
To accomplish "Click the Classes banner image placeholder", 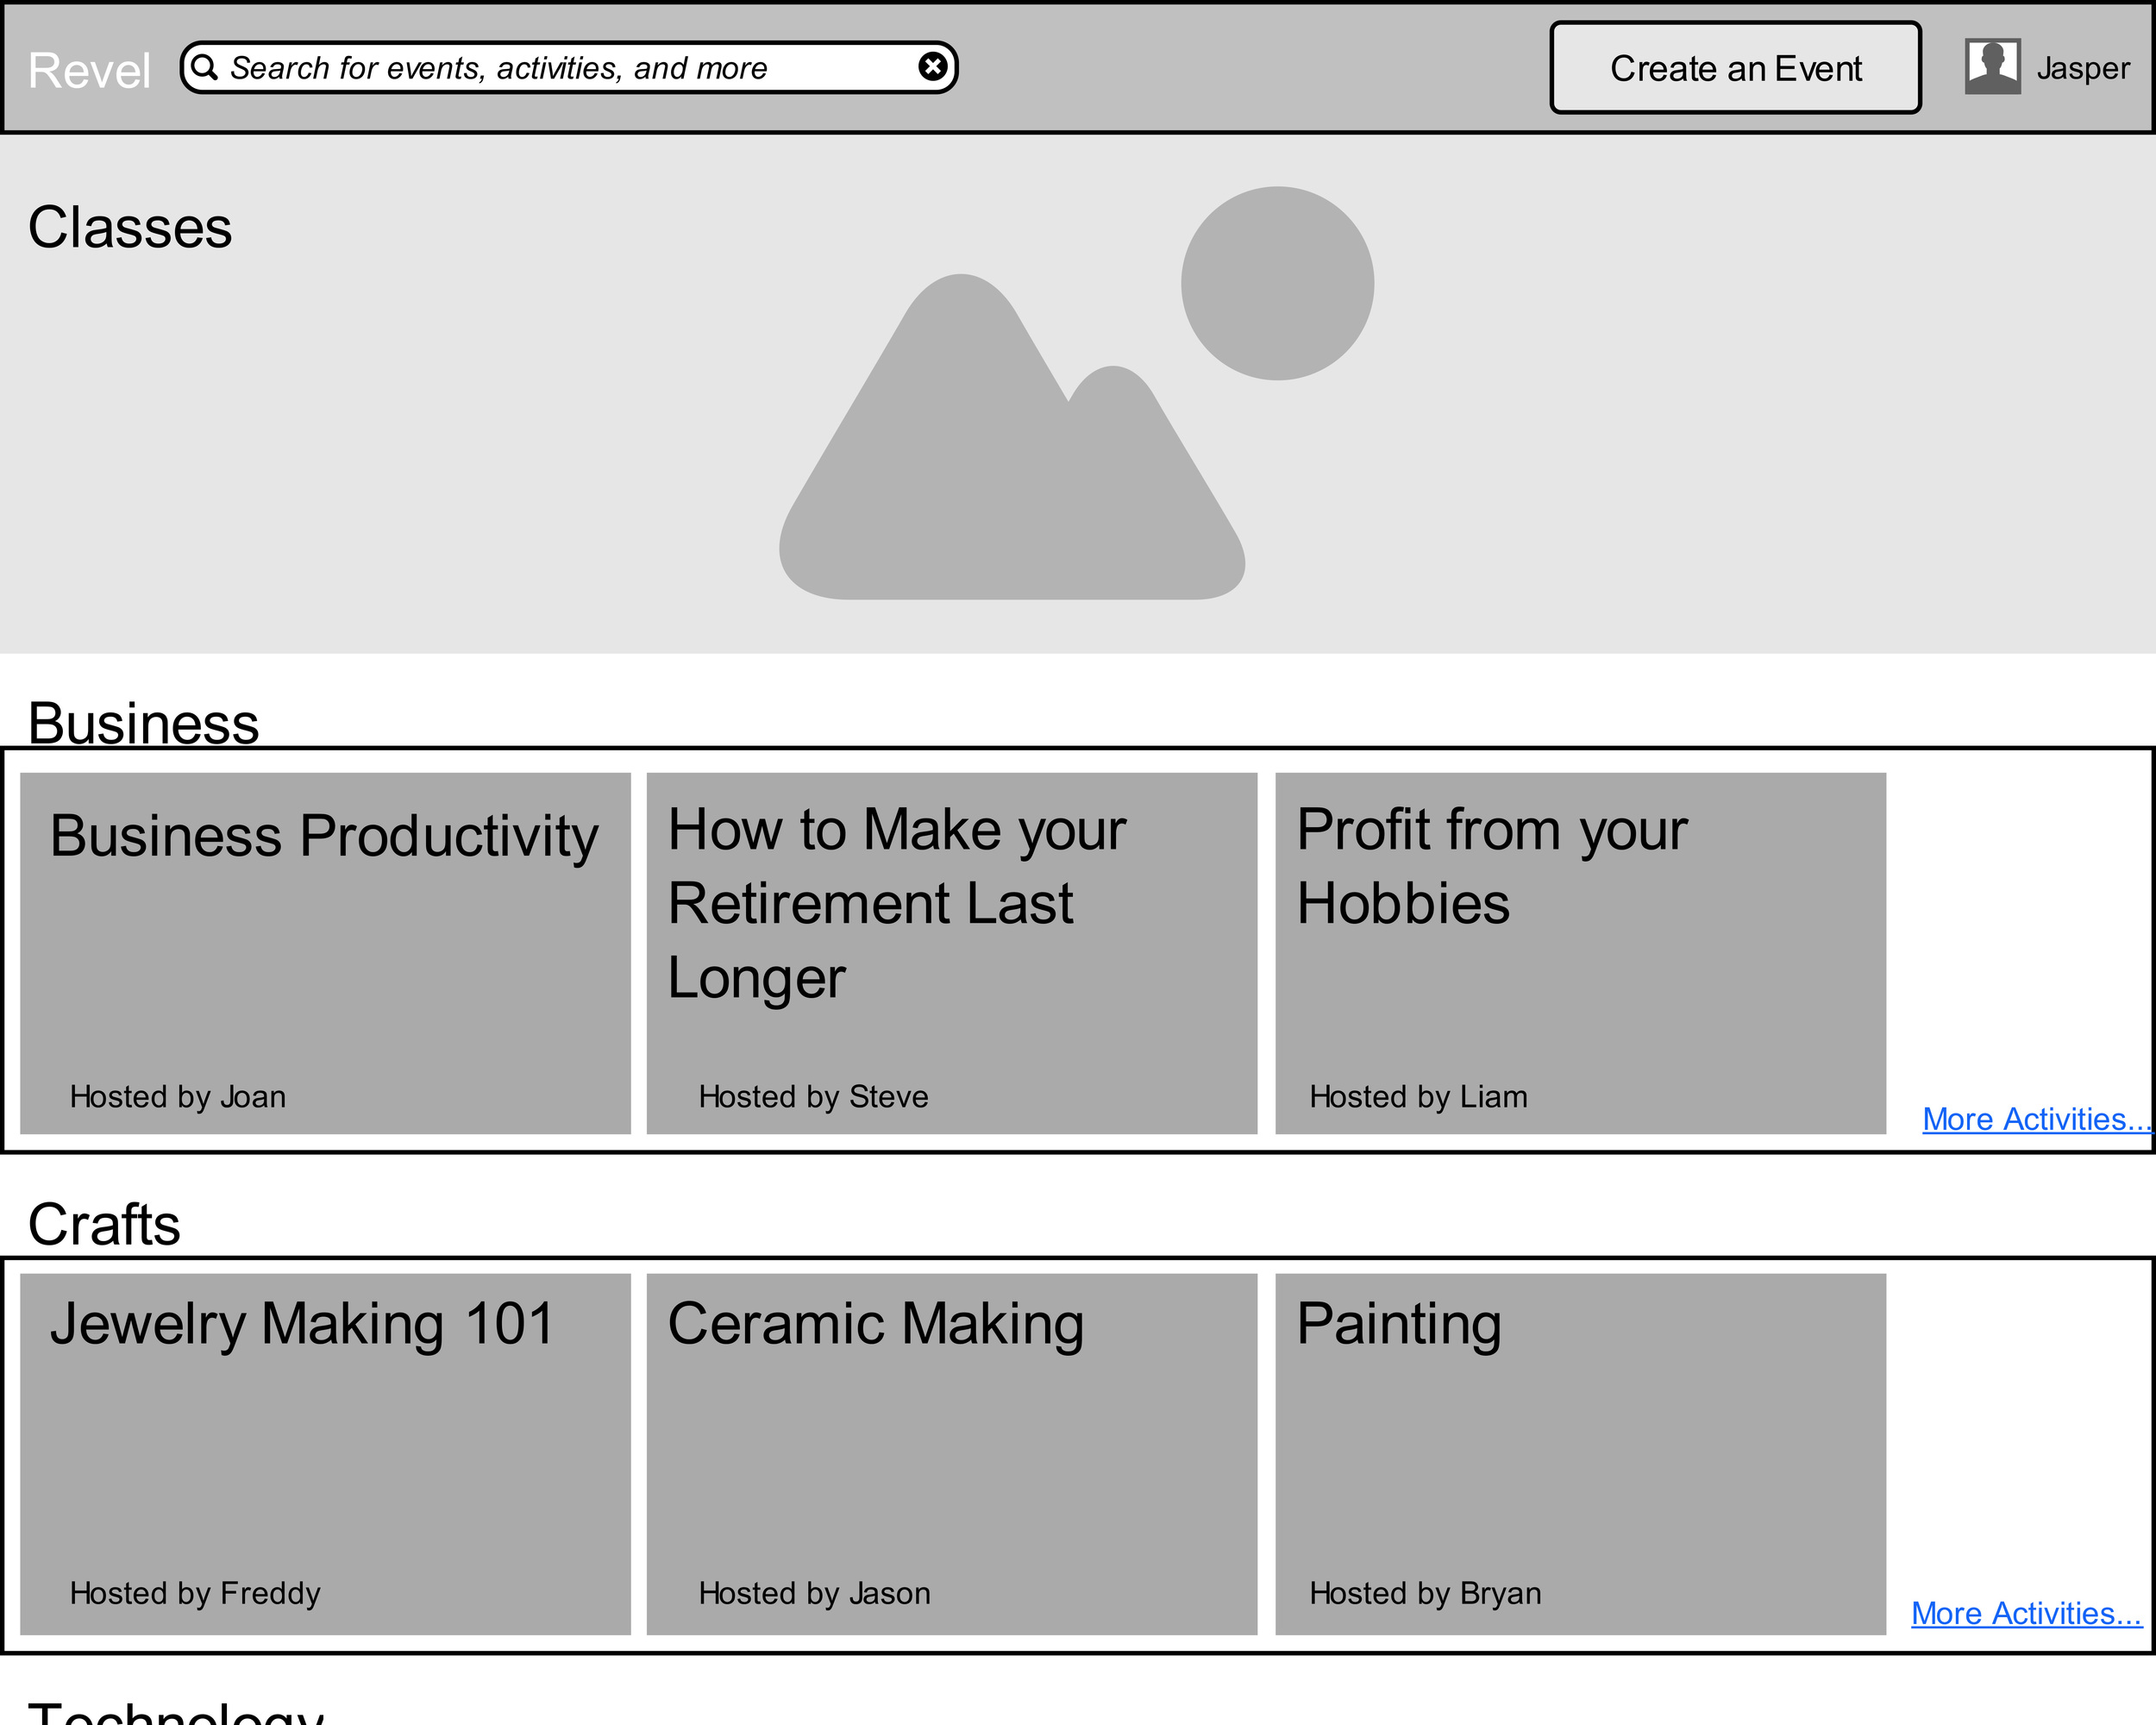I will (x=1077, y=393).
